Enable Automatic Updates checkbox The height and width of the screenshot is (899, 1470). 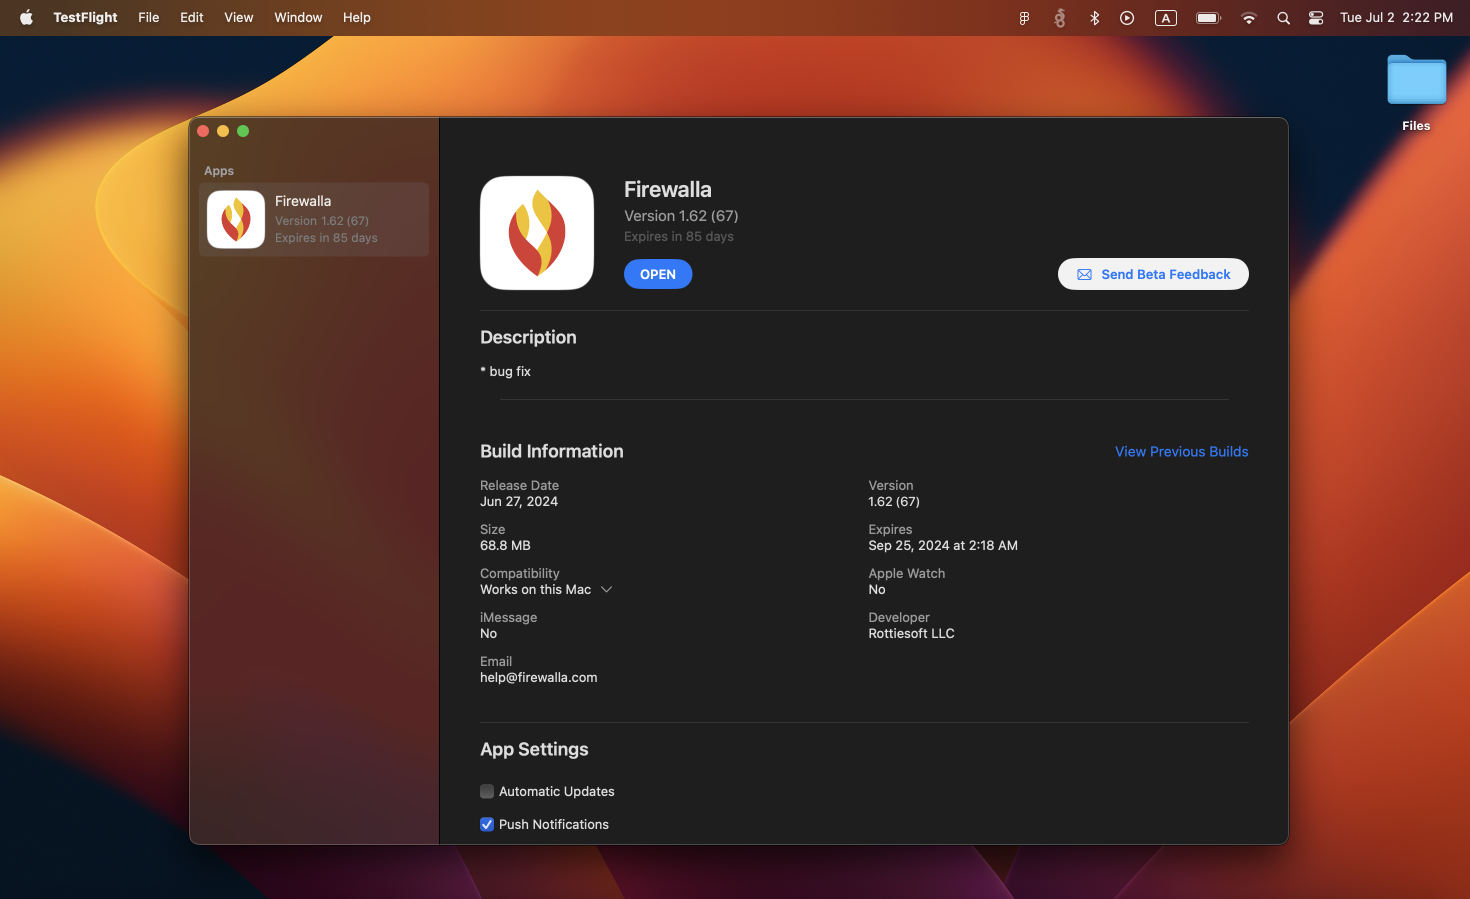(x=487, y=791)
